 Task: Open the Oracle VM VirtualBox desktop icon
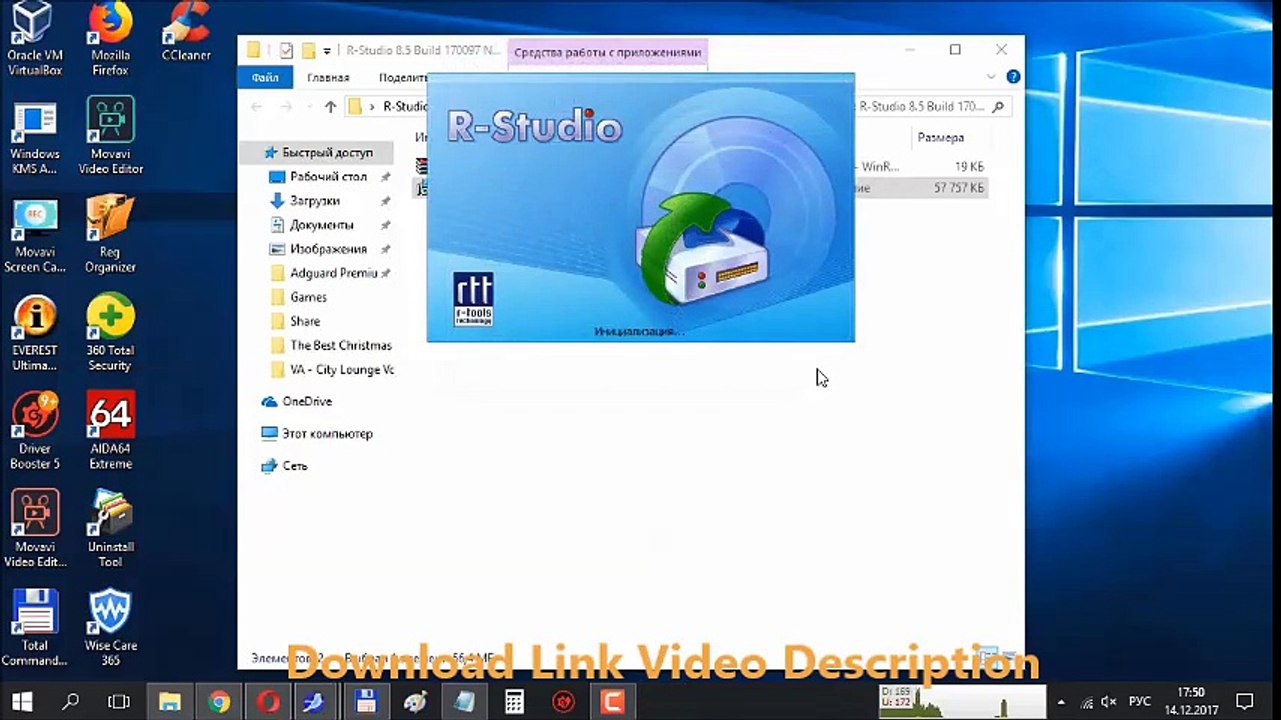click(x=35, y=40)
